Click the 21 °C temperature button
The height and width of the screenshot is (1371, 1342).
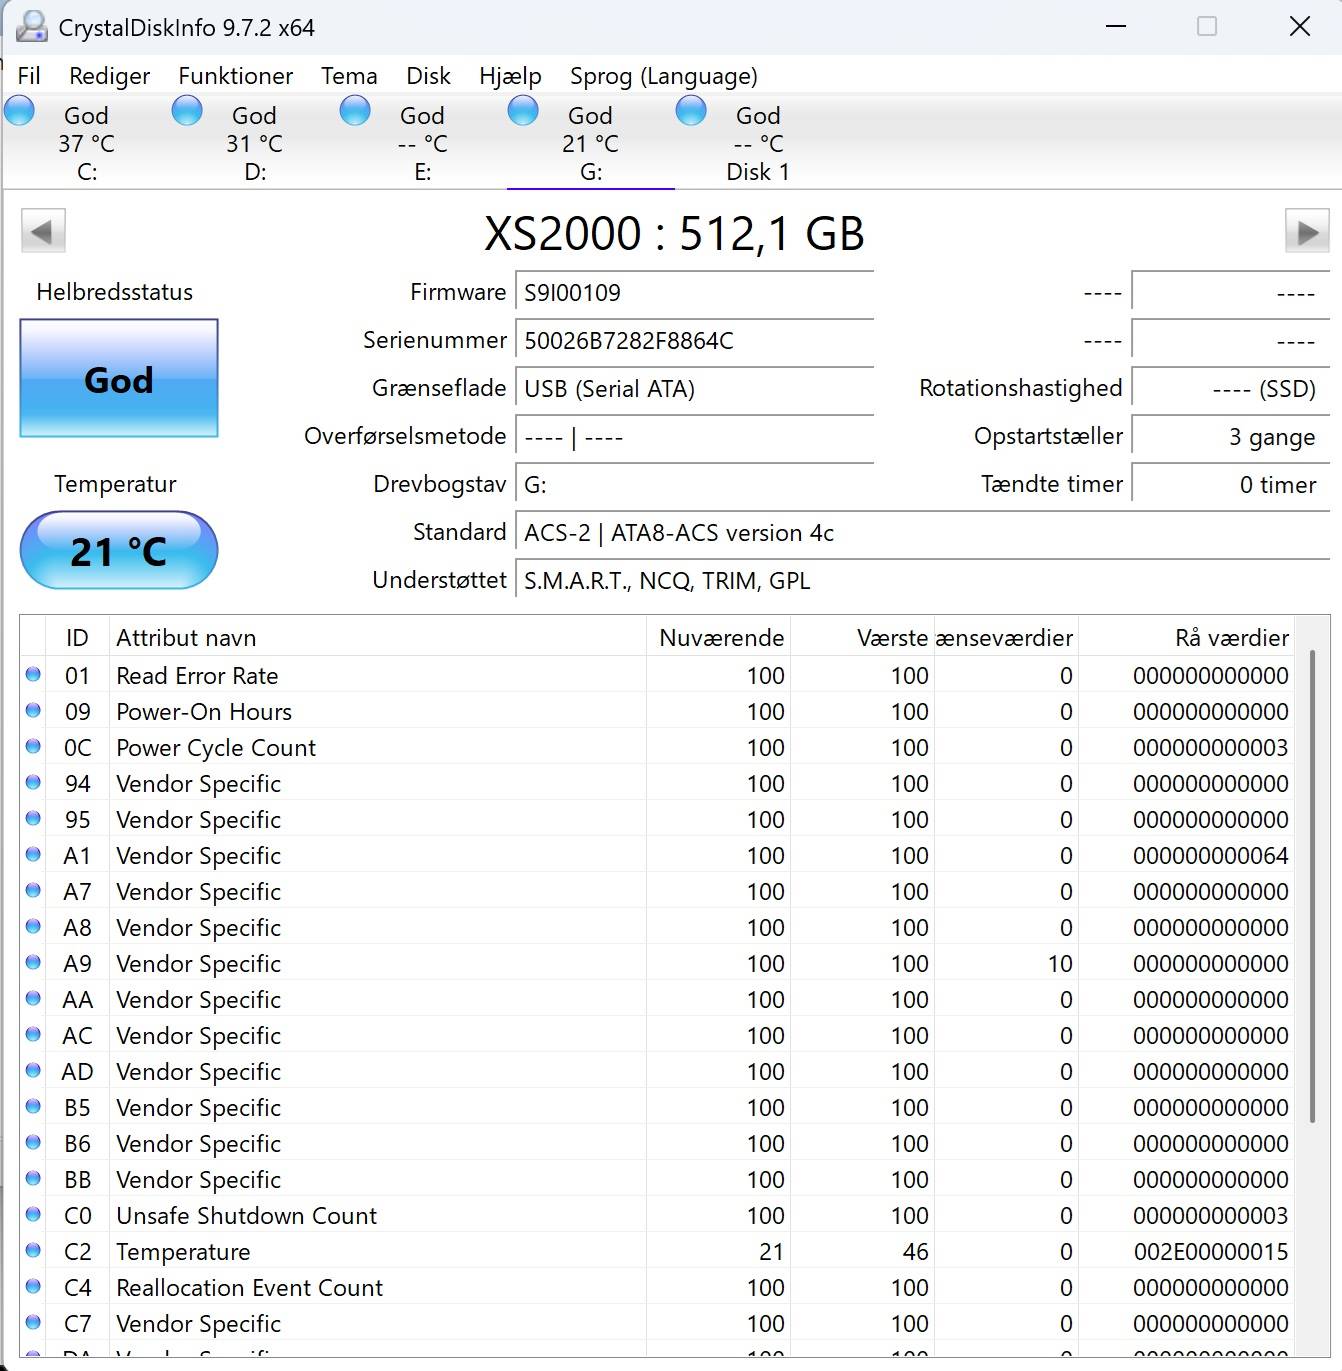point(119,551)
